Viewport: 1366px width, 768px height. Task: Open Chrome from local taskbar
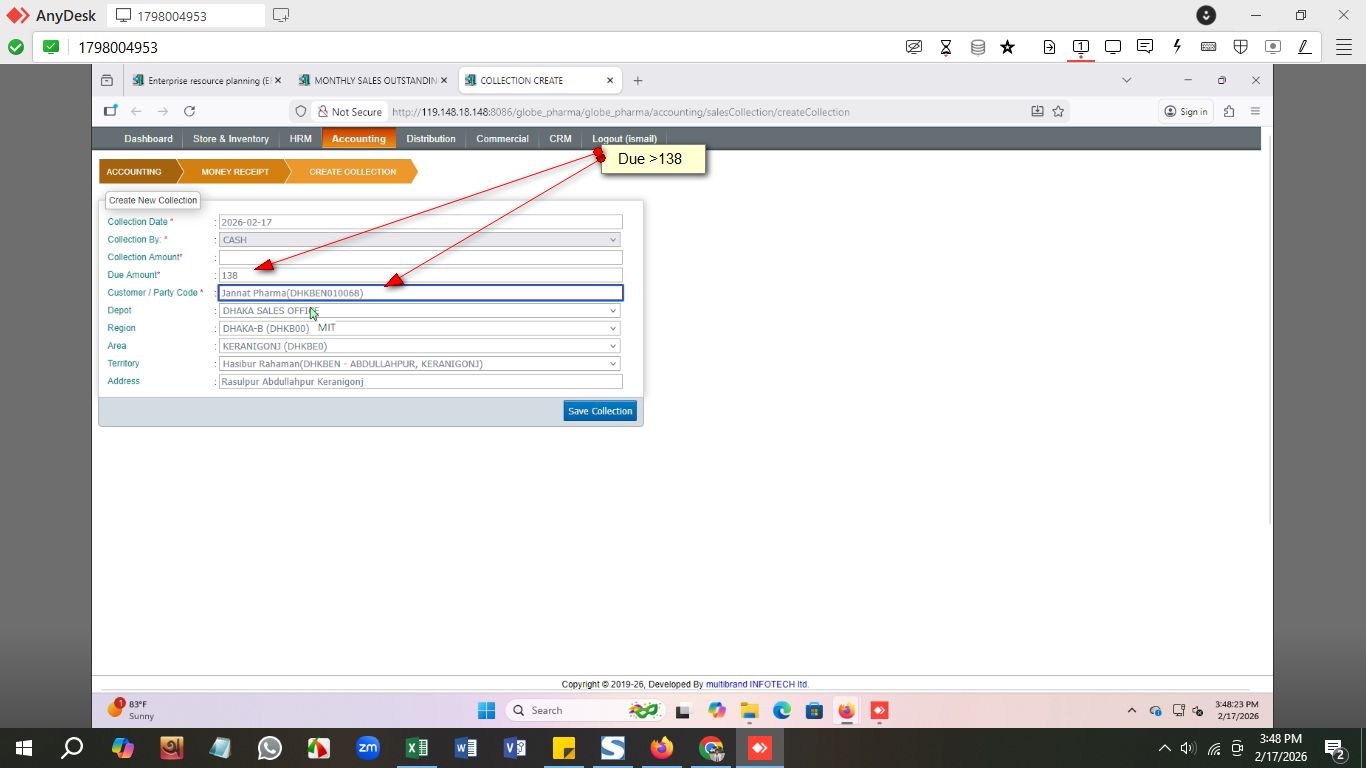(711, 748)
